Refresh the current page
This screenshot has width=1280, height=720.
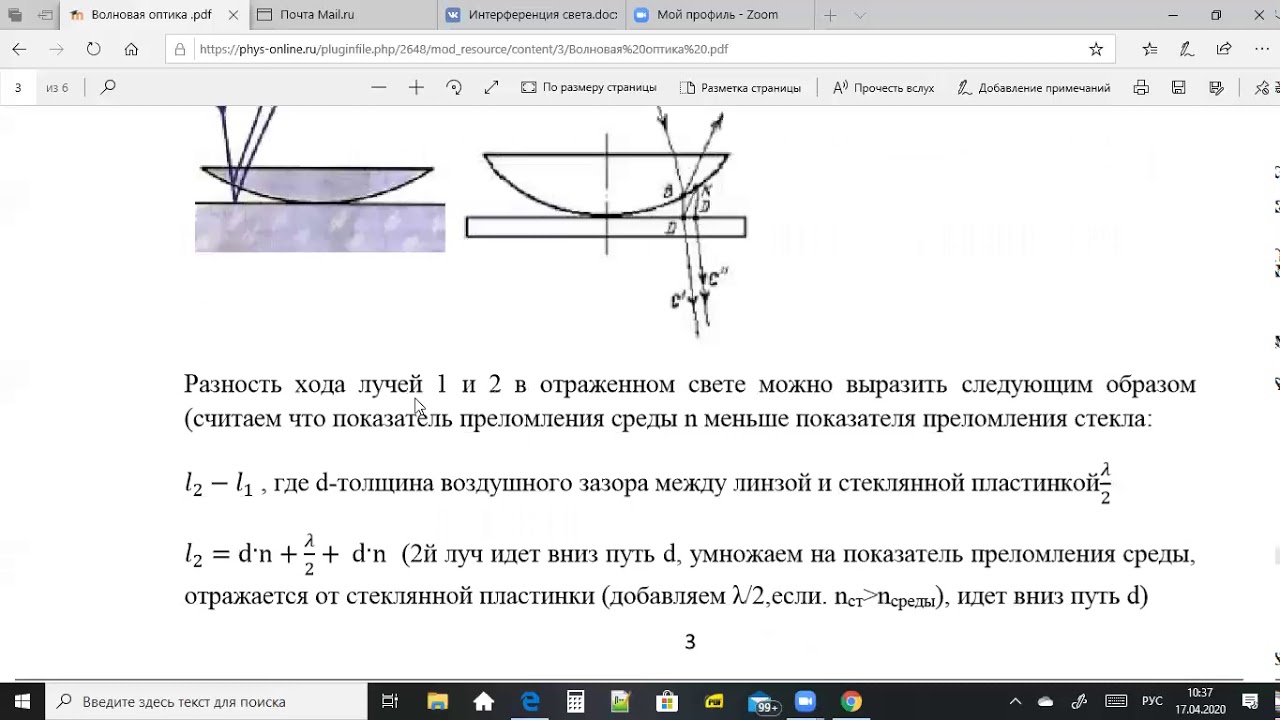pos(93,49)
